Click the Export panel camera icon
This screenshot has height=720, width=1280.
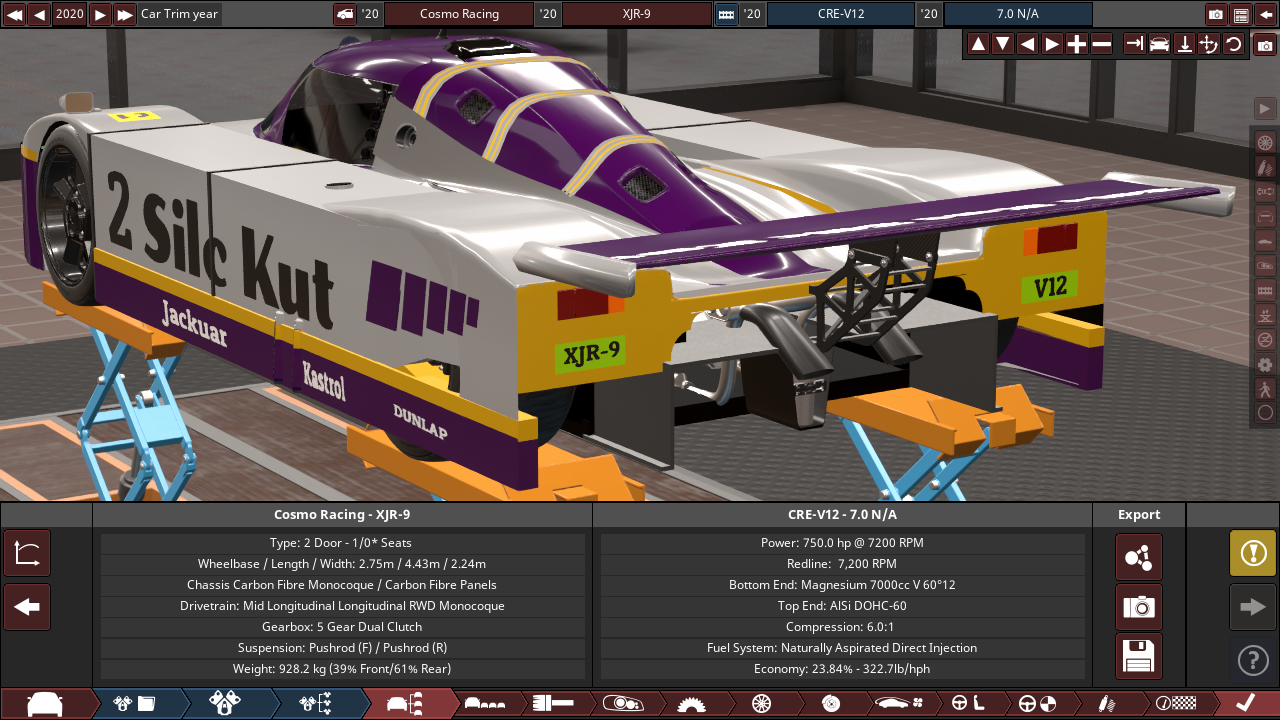pos(1139,607)
